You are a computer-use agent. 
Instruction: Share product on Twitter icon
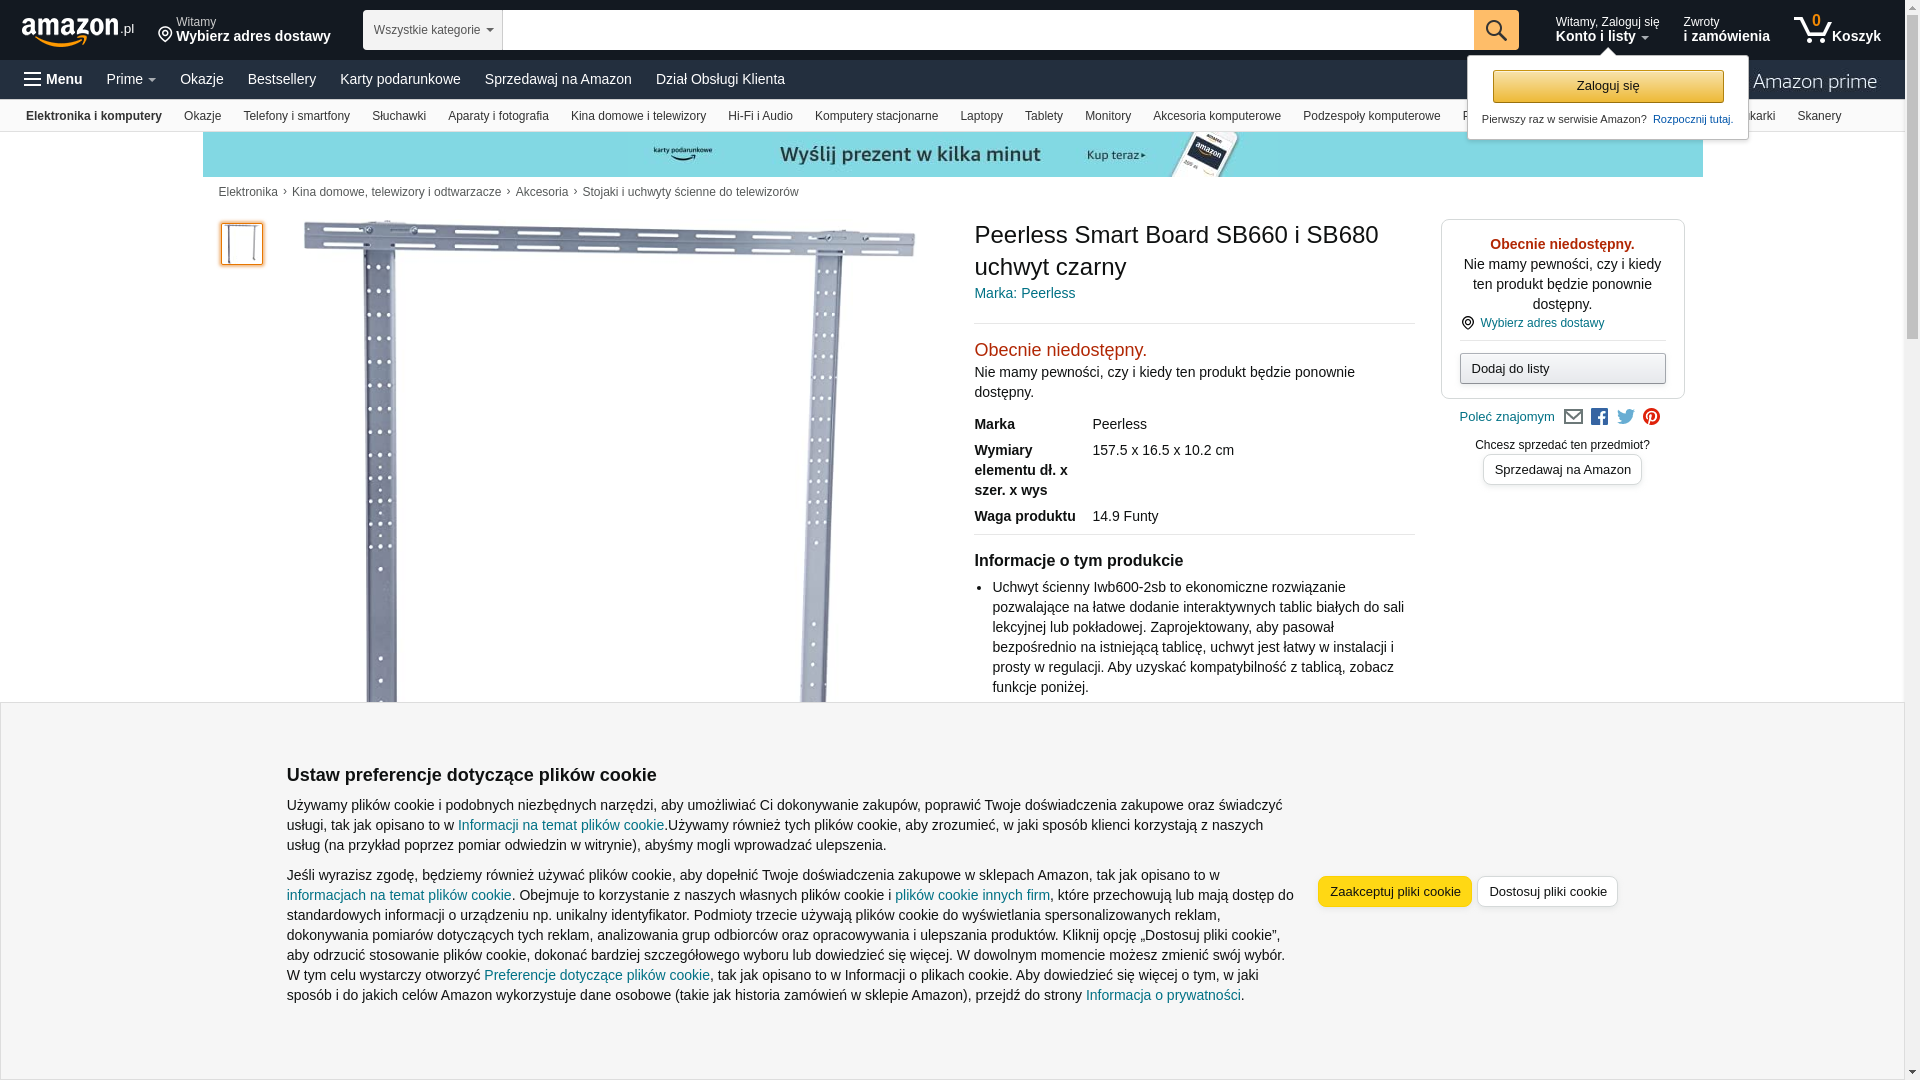point(1625,417)
